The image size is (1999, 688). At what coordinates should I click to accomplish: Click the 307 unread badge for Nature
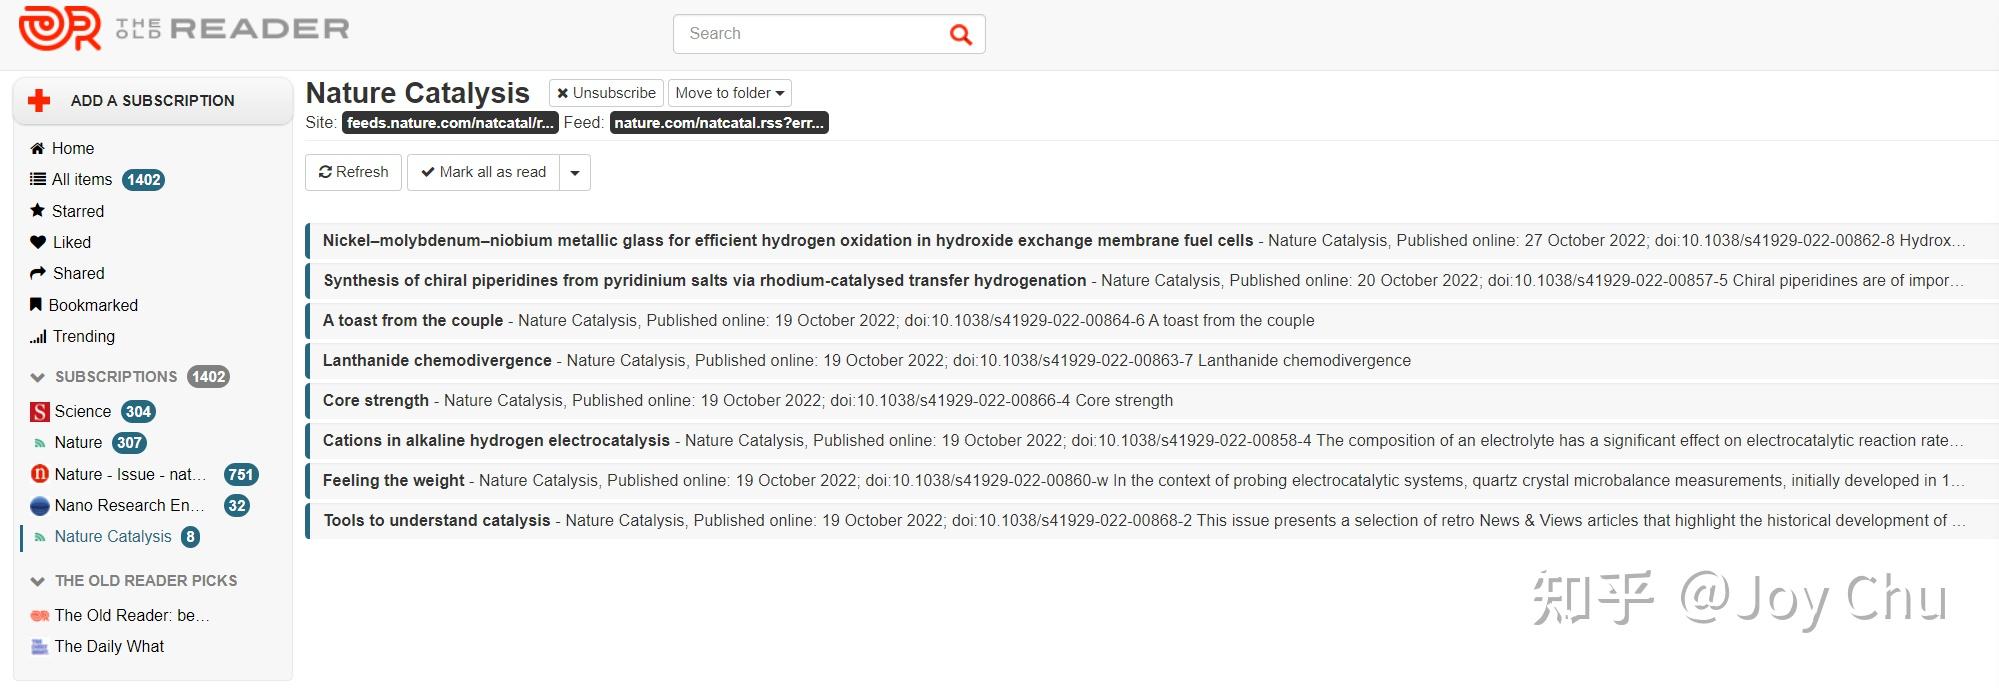pos(129,443)
